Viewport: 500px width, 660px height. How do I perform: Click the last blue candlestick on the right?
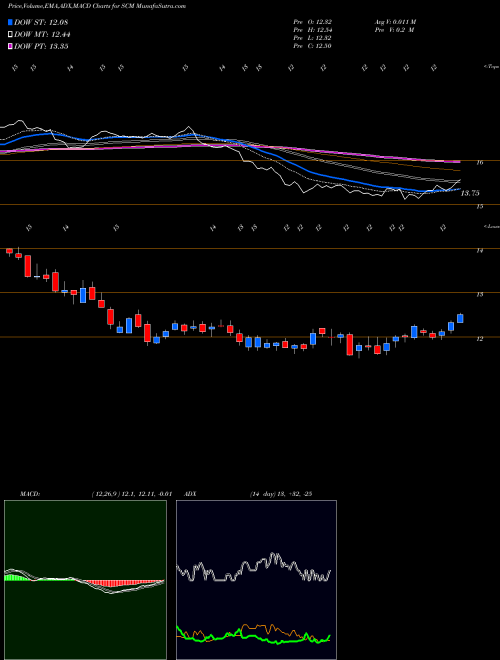460,318
